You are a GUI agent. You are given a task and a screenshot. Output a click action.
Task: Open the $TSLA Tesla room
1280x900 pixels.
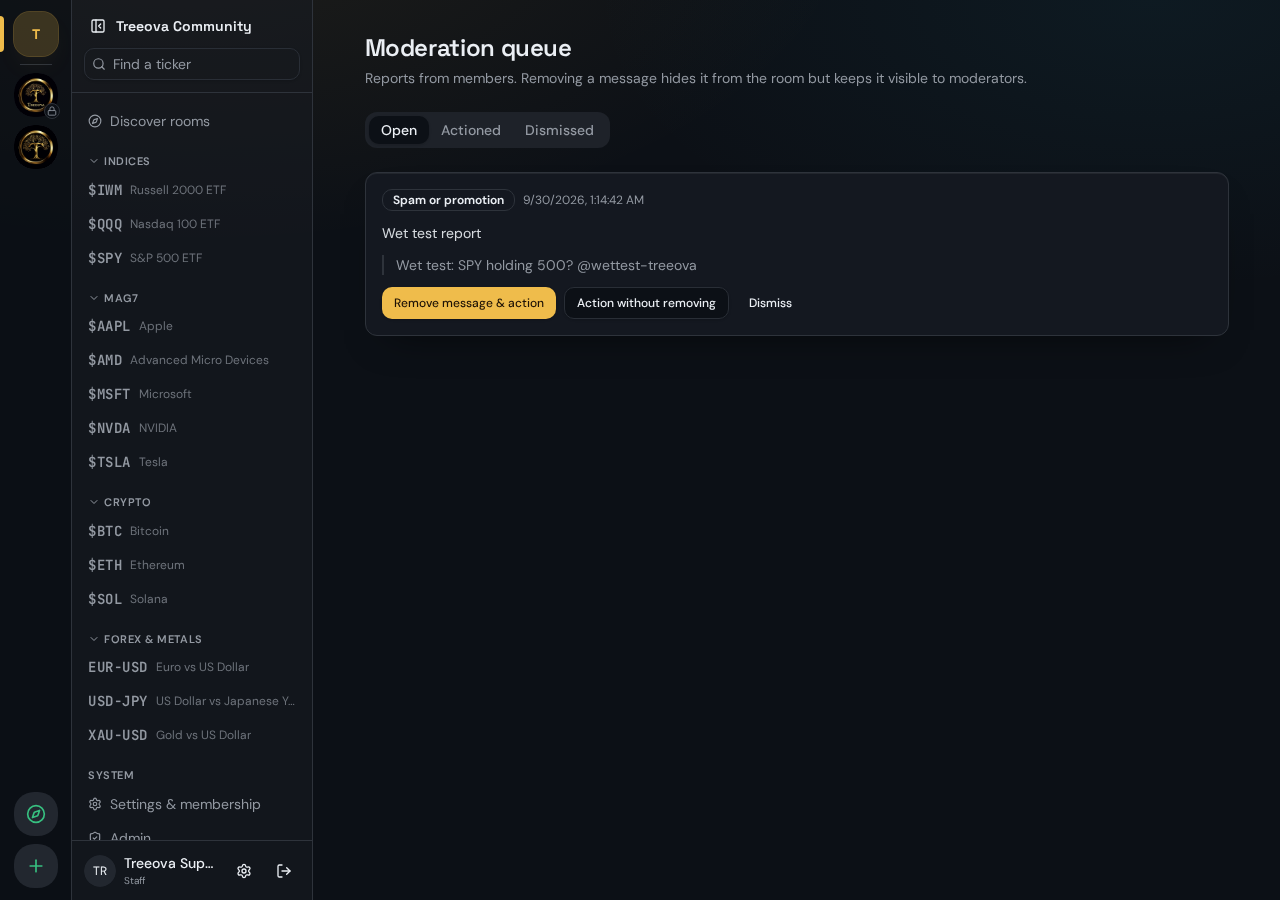(x=192, y=462)
